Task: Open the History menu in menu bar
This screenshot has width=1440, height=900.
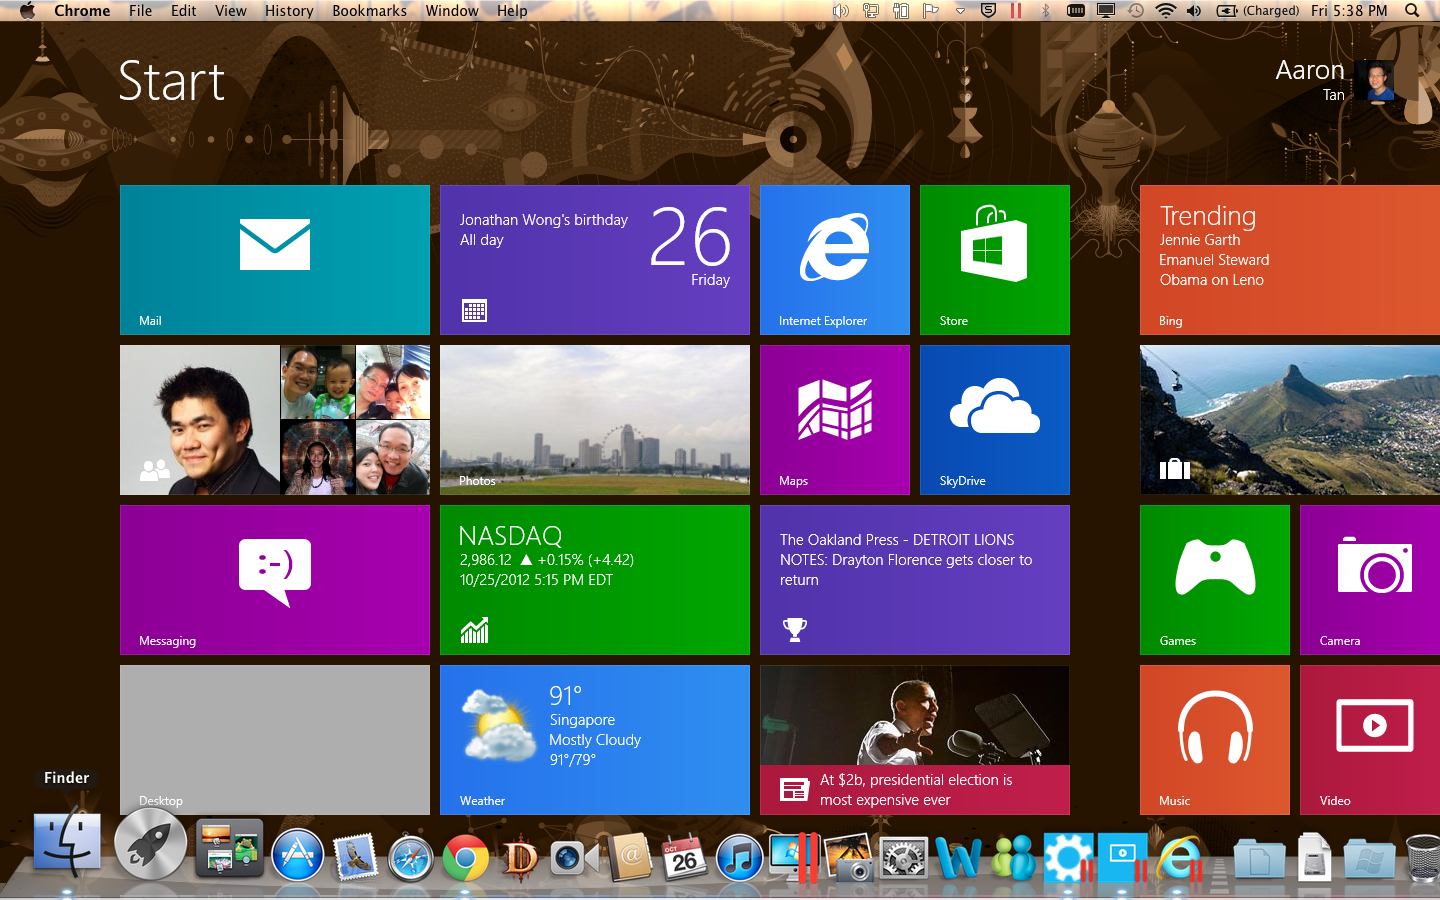Action: [289, 11]
